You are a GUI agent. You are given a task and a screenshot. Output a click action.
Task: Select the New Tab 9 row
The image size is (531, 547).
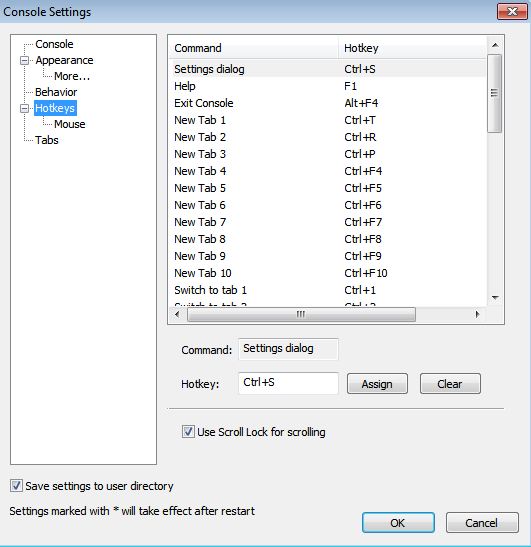[328, 256]
